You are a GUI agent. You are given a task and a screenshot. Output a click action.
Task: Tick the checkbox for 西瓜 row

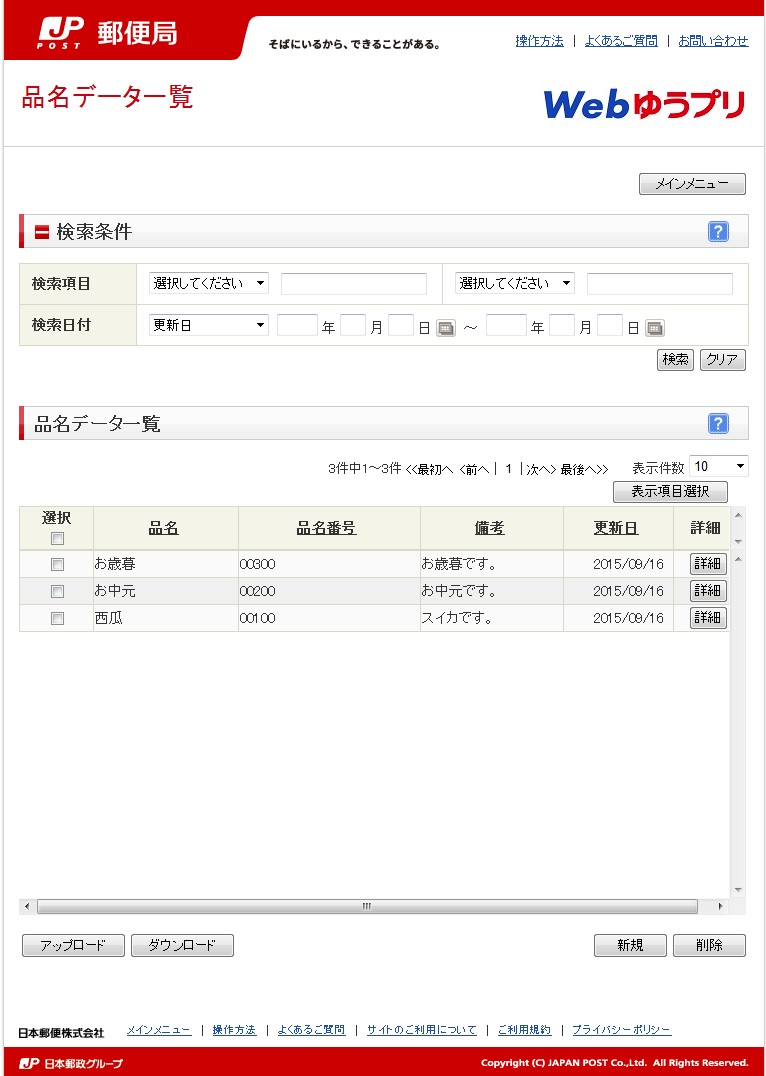coord(57,618)
